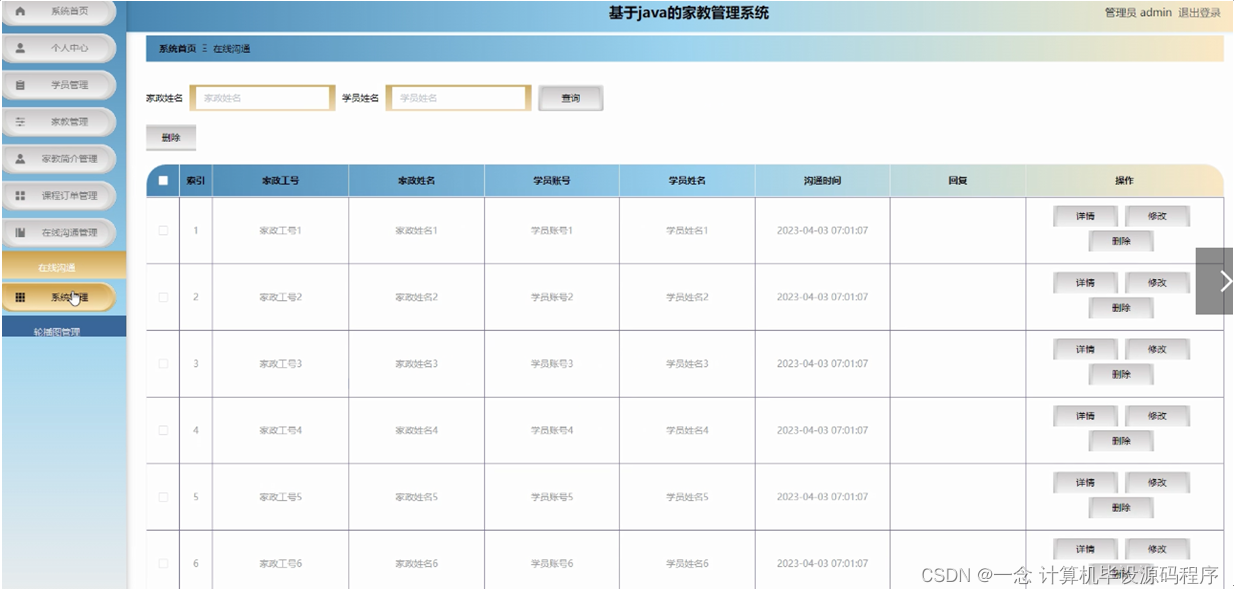1234x594 pixels.
Task: Click the 学员姓名 column header
Action: click(687, 181)
